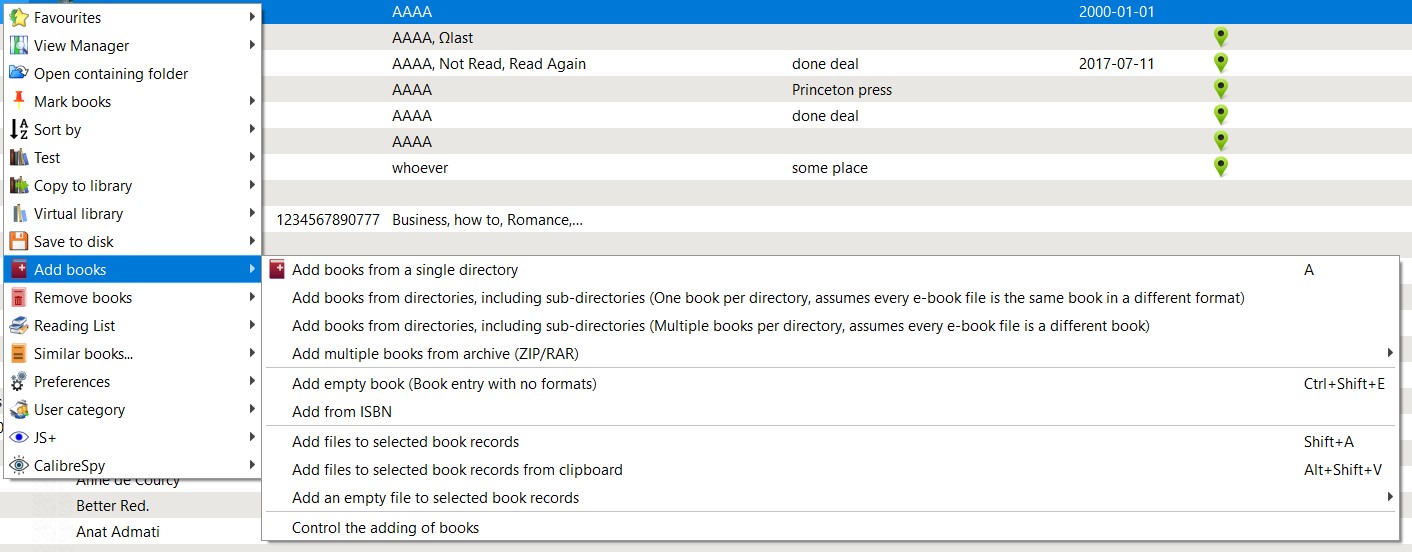Screen dimensions: 1412x552
Task: Click green marker in Princeton press row
Action: pos(1220,89)
